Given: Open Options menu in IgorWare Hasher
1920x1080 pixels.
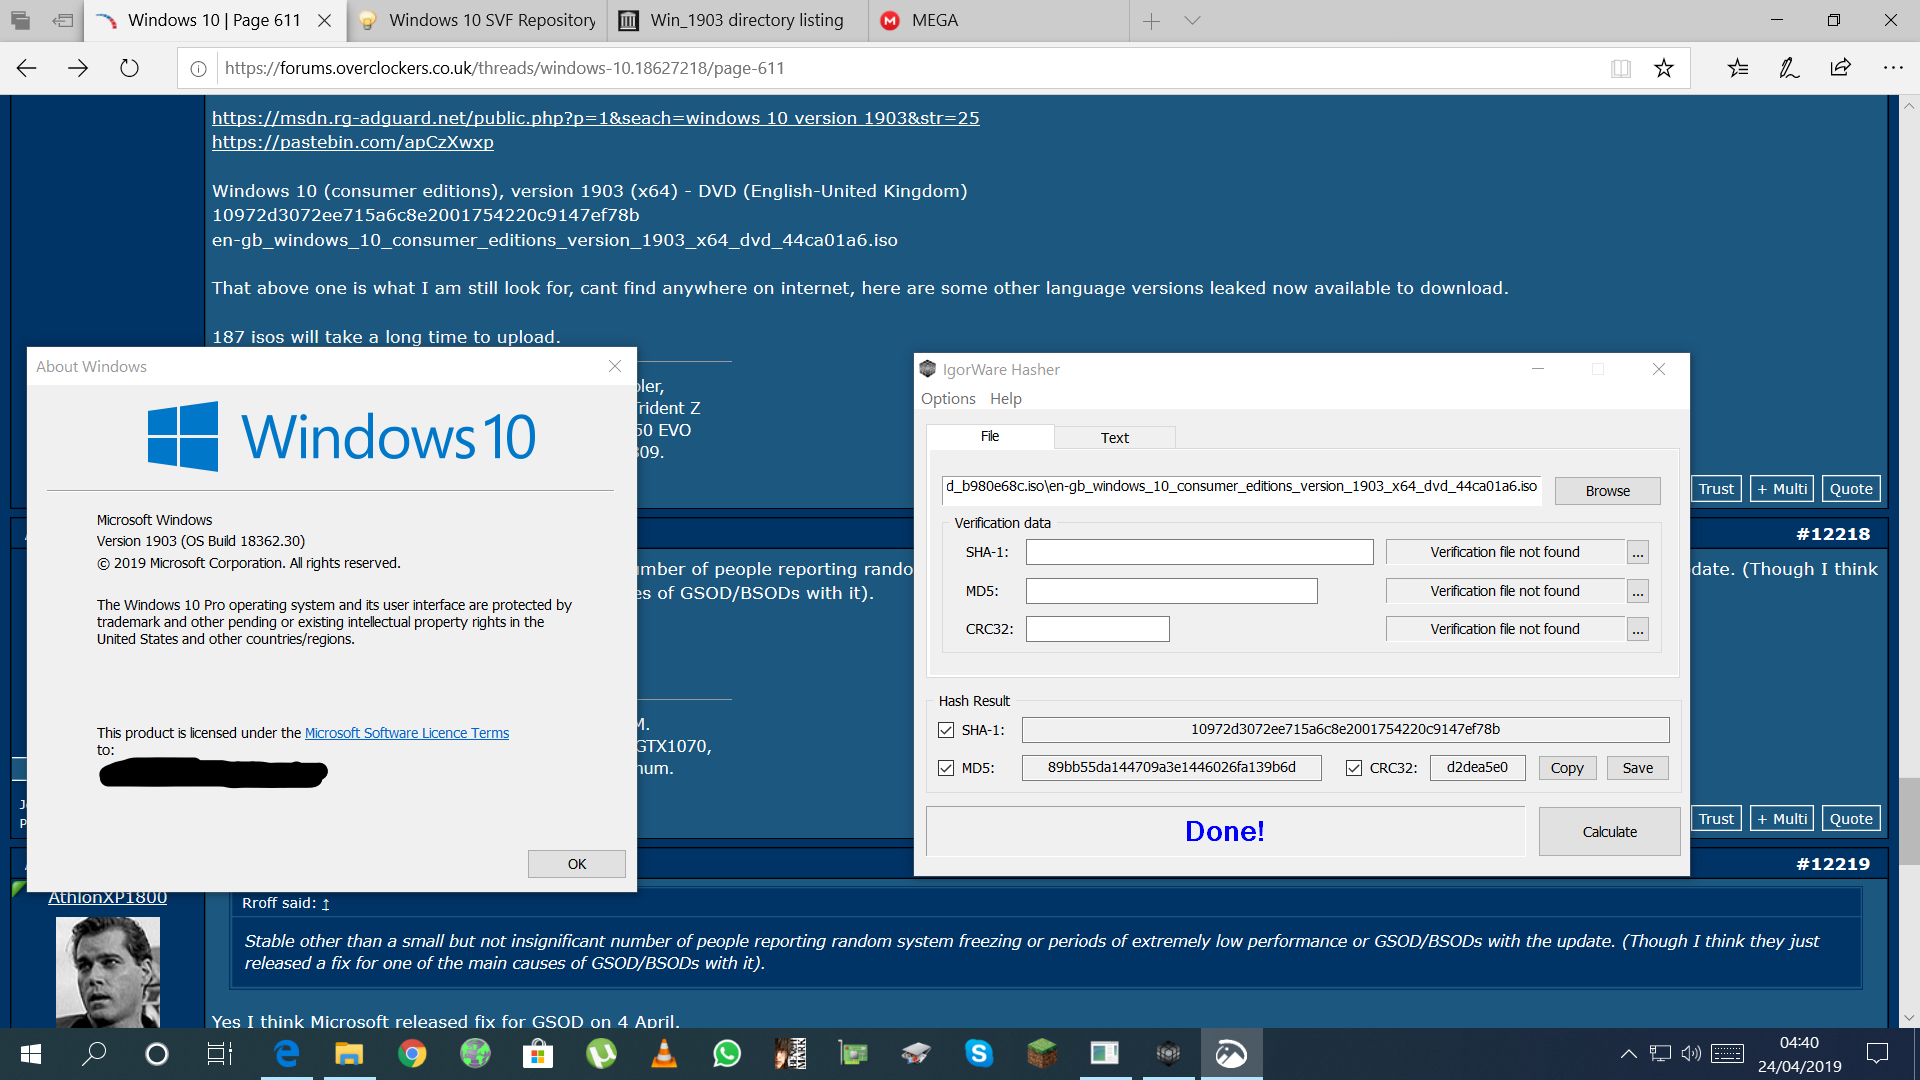Looking at the screenshot, I should (x=948, y=398).
